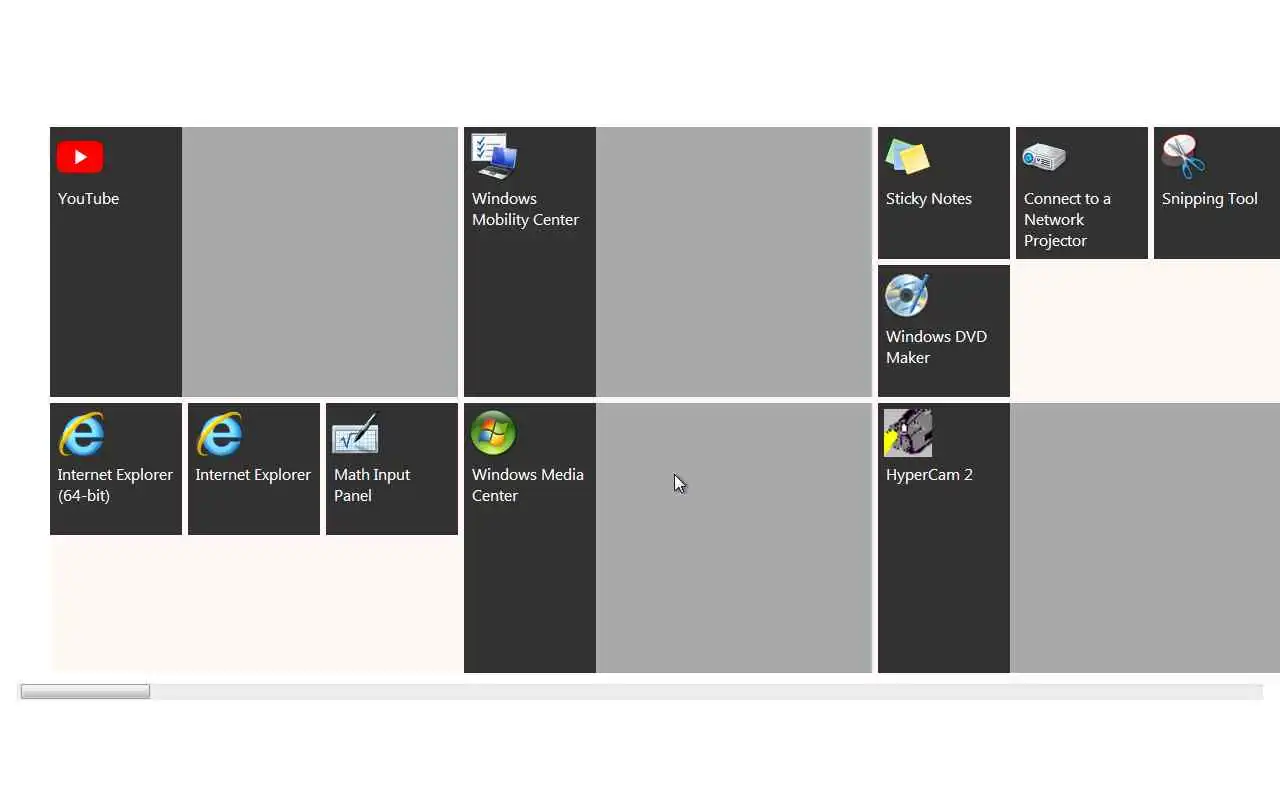Click the Windows Mobility Center icon

pos(494,157)
